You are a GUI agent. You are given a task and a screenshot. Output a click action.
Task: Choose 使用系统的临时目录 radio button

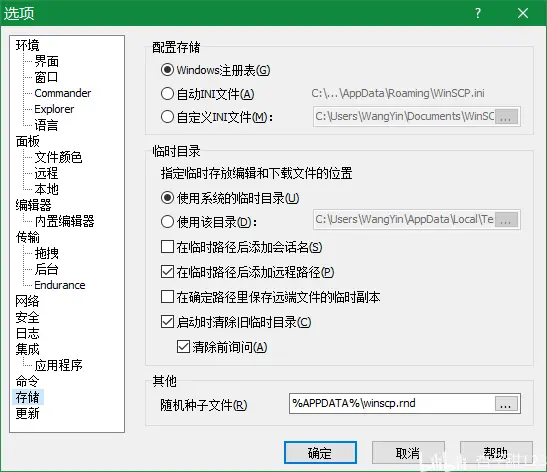[230, 198]
